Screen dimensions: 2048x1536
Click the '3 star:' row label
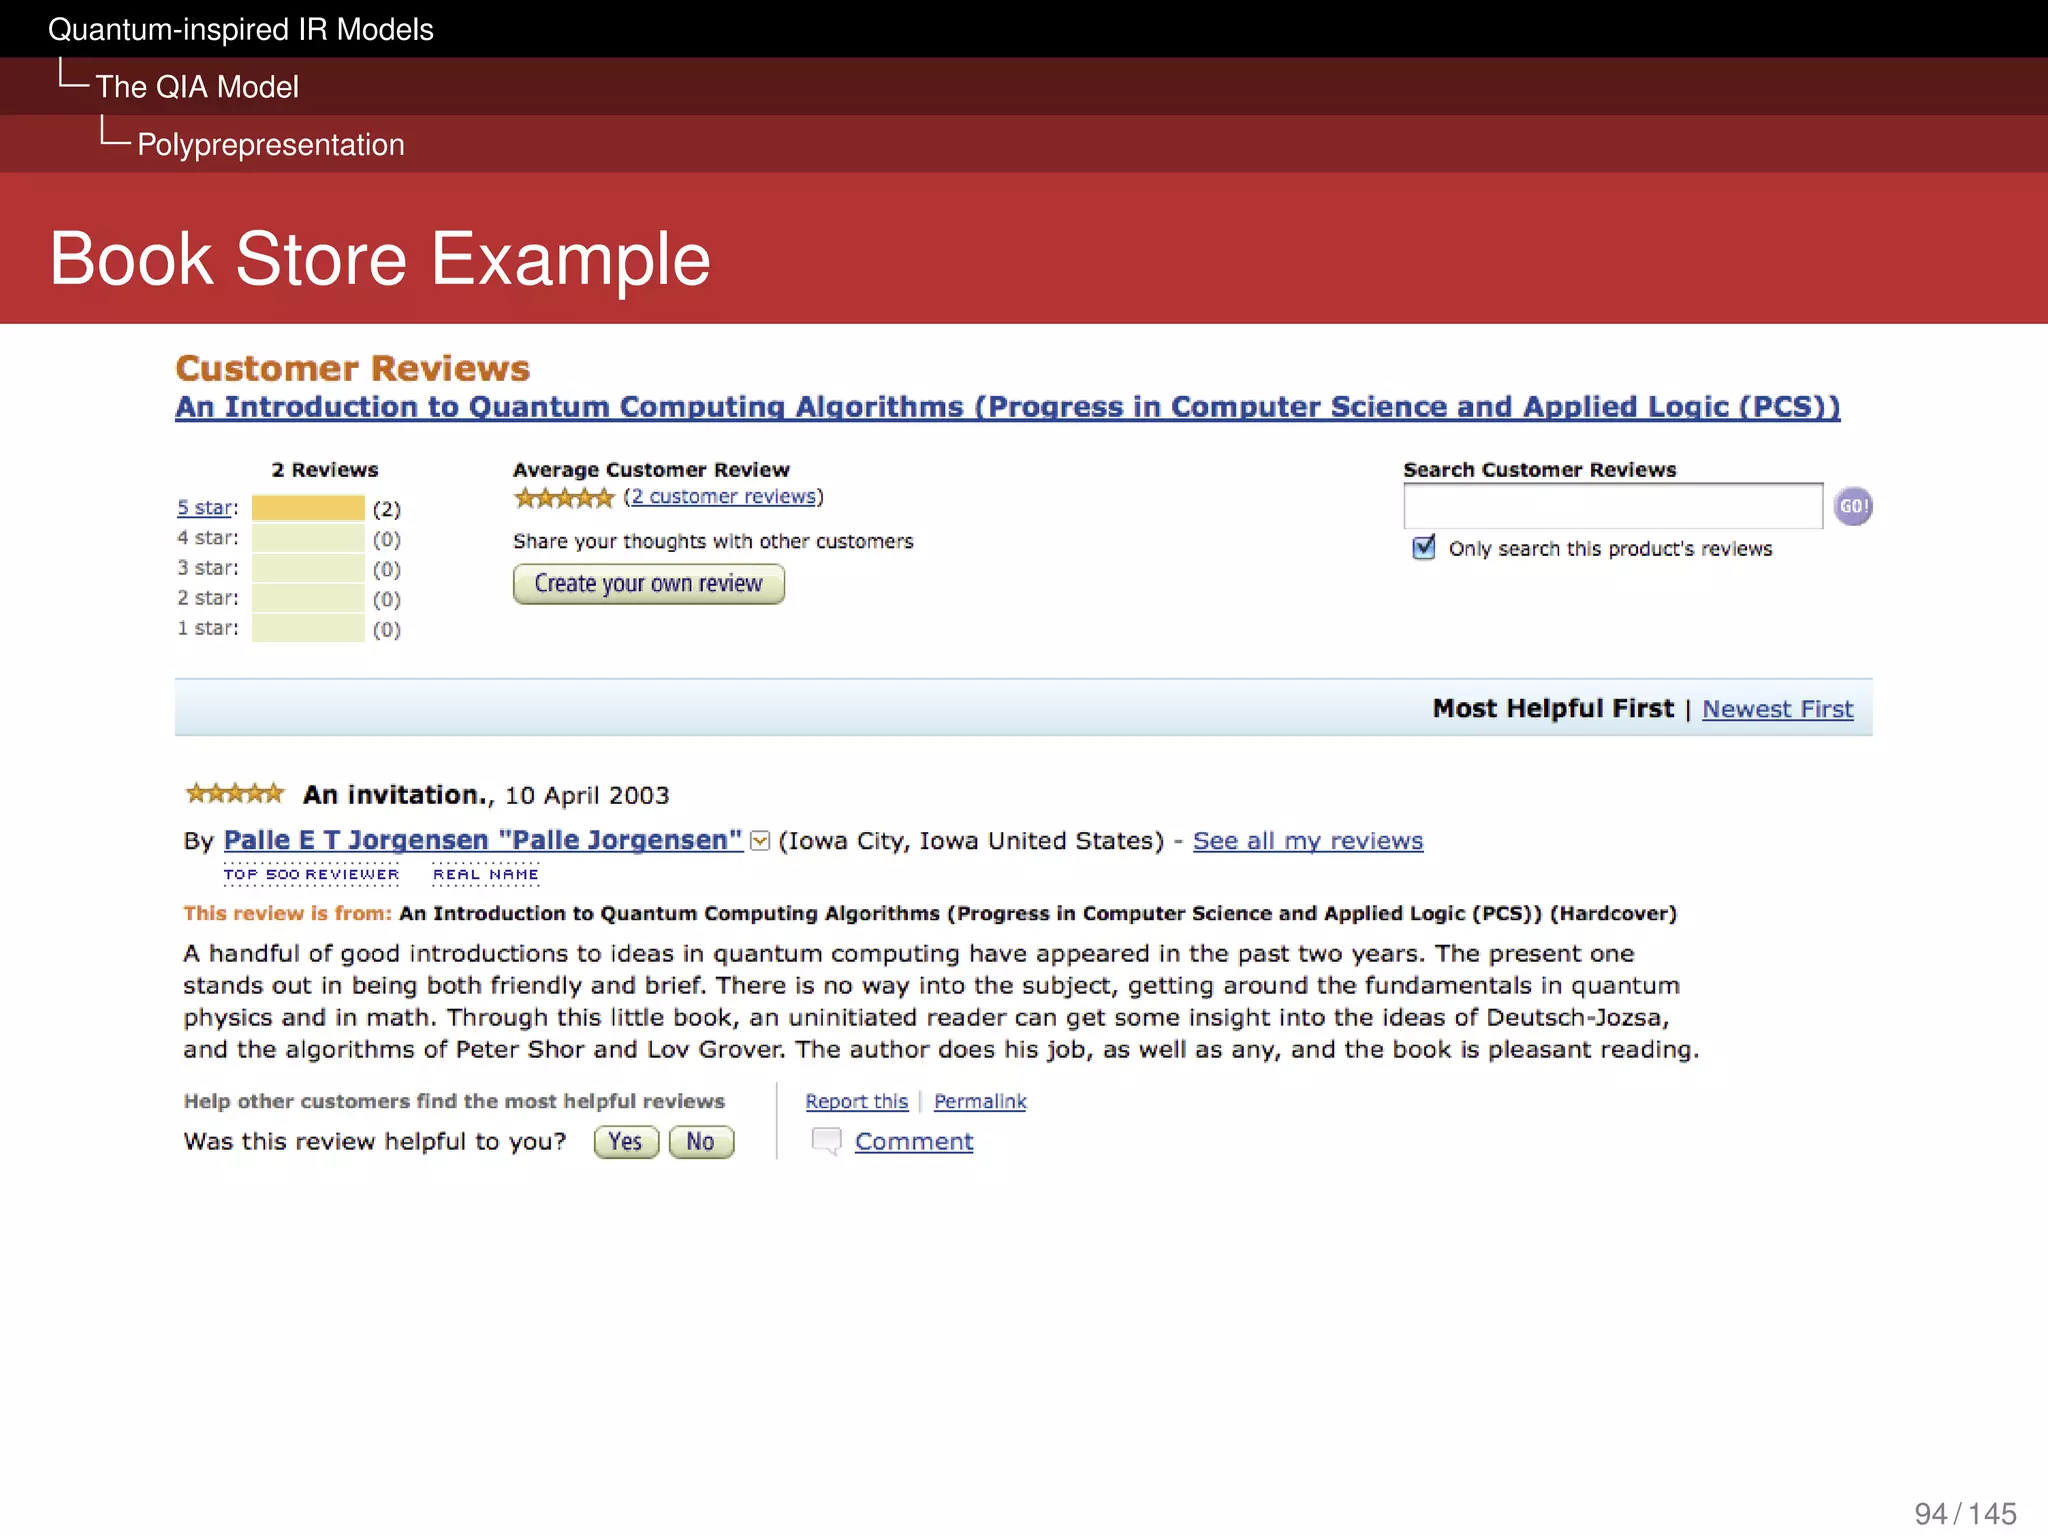(x=208, y=568)
